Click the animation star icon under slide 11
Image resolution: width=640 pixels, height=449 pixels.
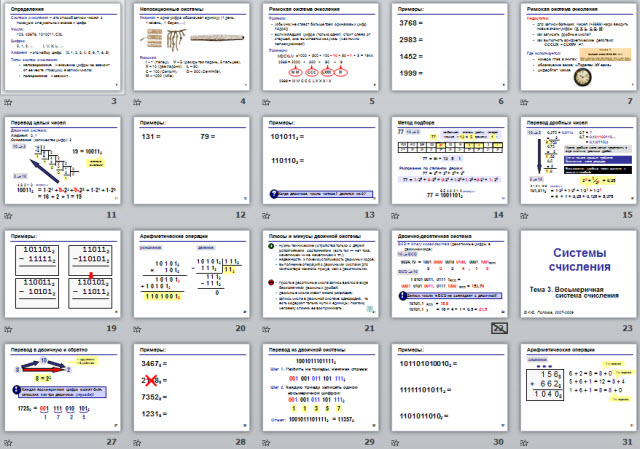10,215
